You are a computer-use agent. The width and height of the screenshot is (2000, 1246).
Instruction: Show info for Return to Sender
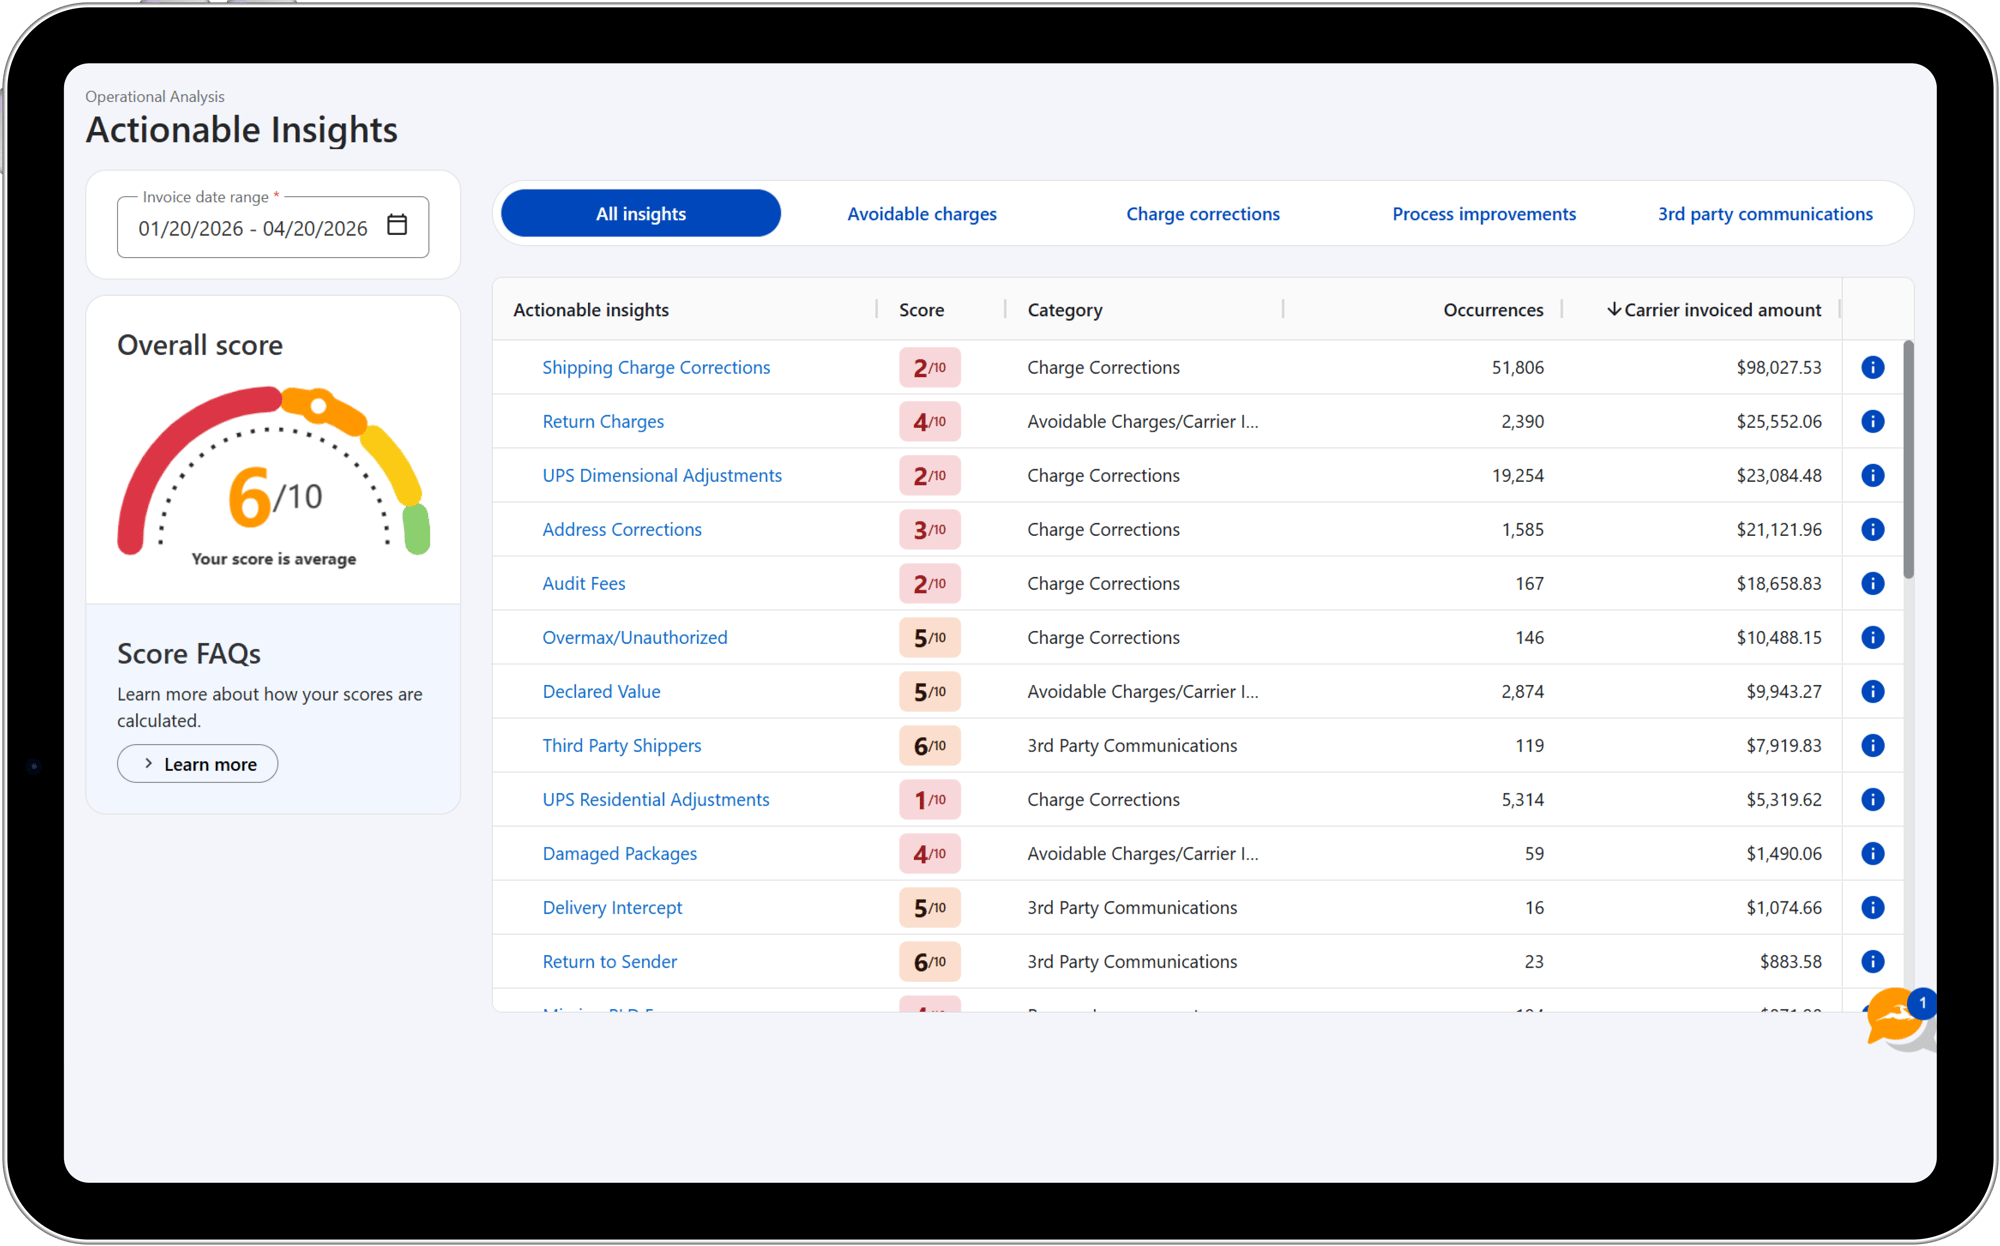(1873, 961)
